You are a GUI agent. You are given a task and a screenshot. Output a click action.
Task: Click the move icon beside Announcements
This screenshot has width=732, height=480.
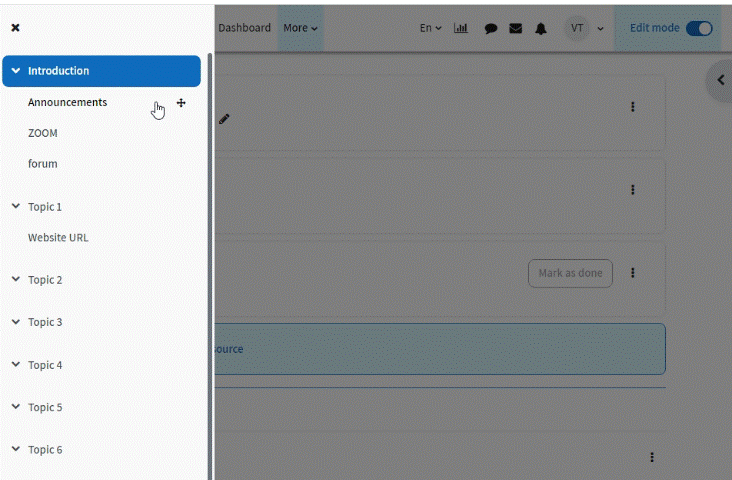pos(181,103)
